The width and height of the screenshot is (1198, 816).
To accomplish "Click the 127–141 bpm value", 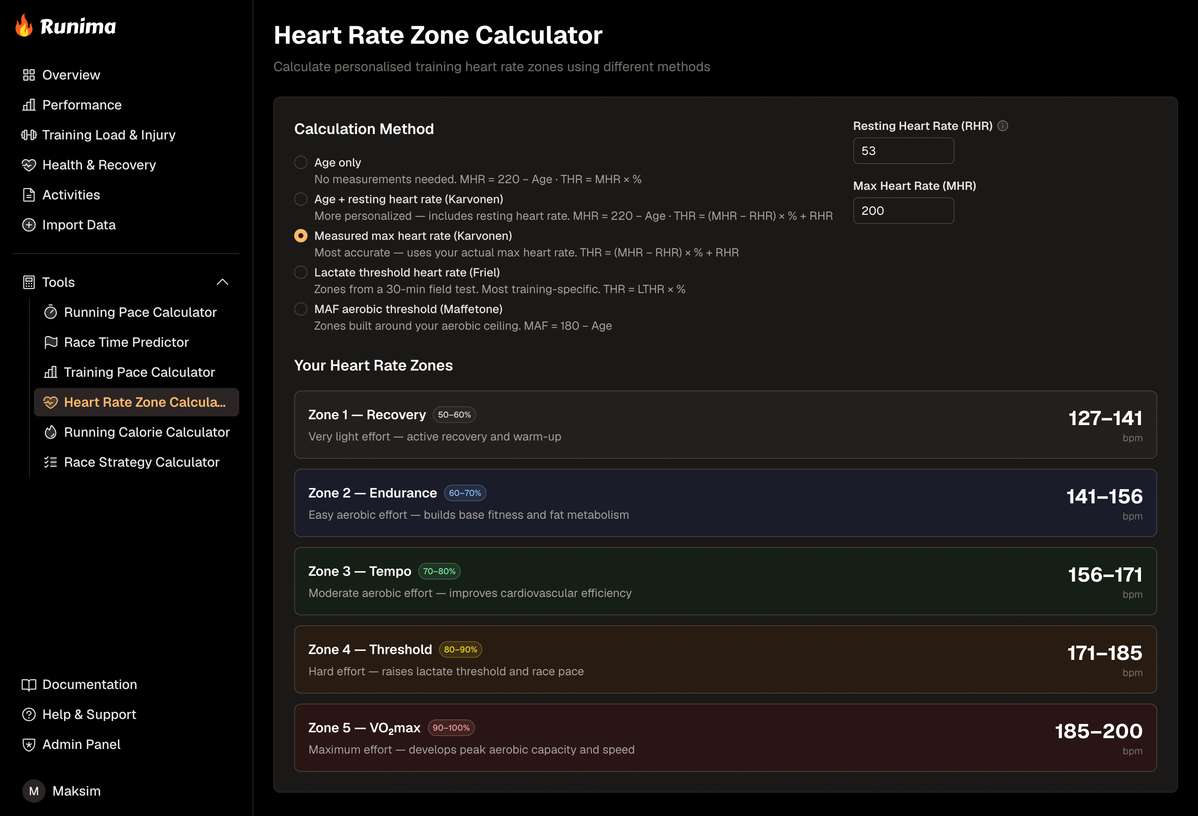I will point(1105,419).
